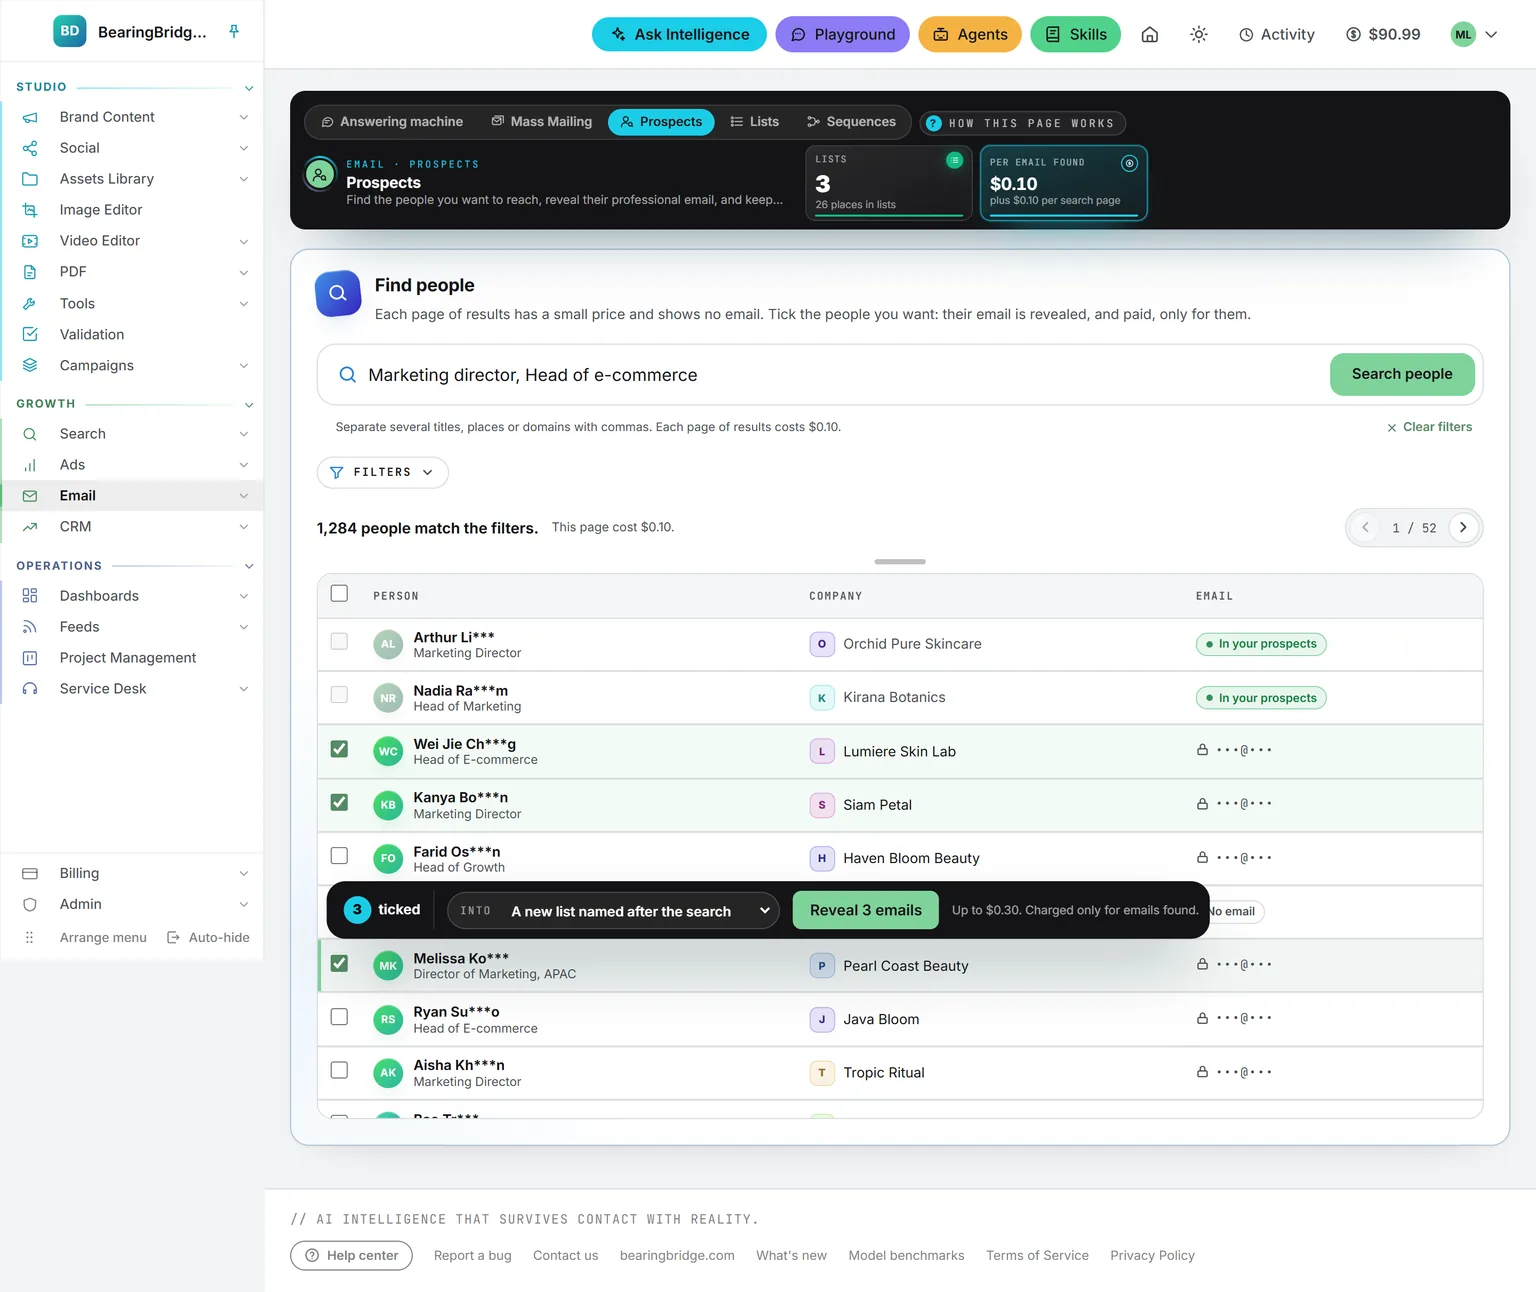
Task: Click the Clear filters link
Action: click(1429, 427)
